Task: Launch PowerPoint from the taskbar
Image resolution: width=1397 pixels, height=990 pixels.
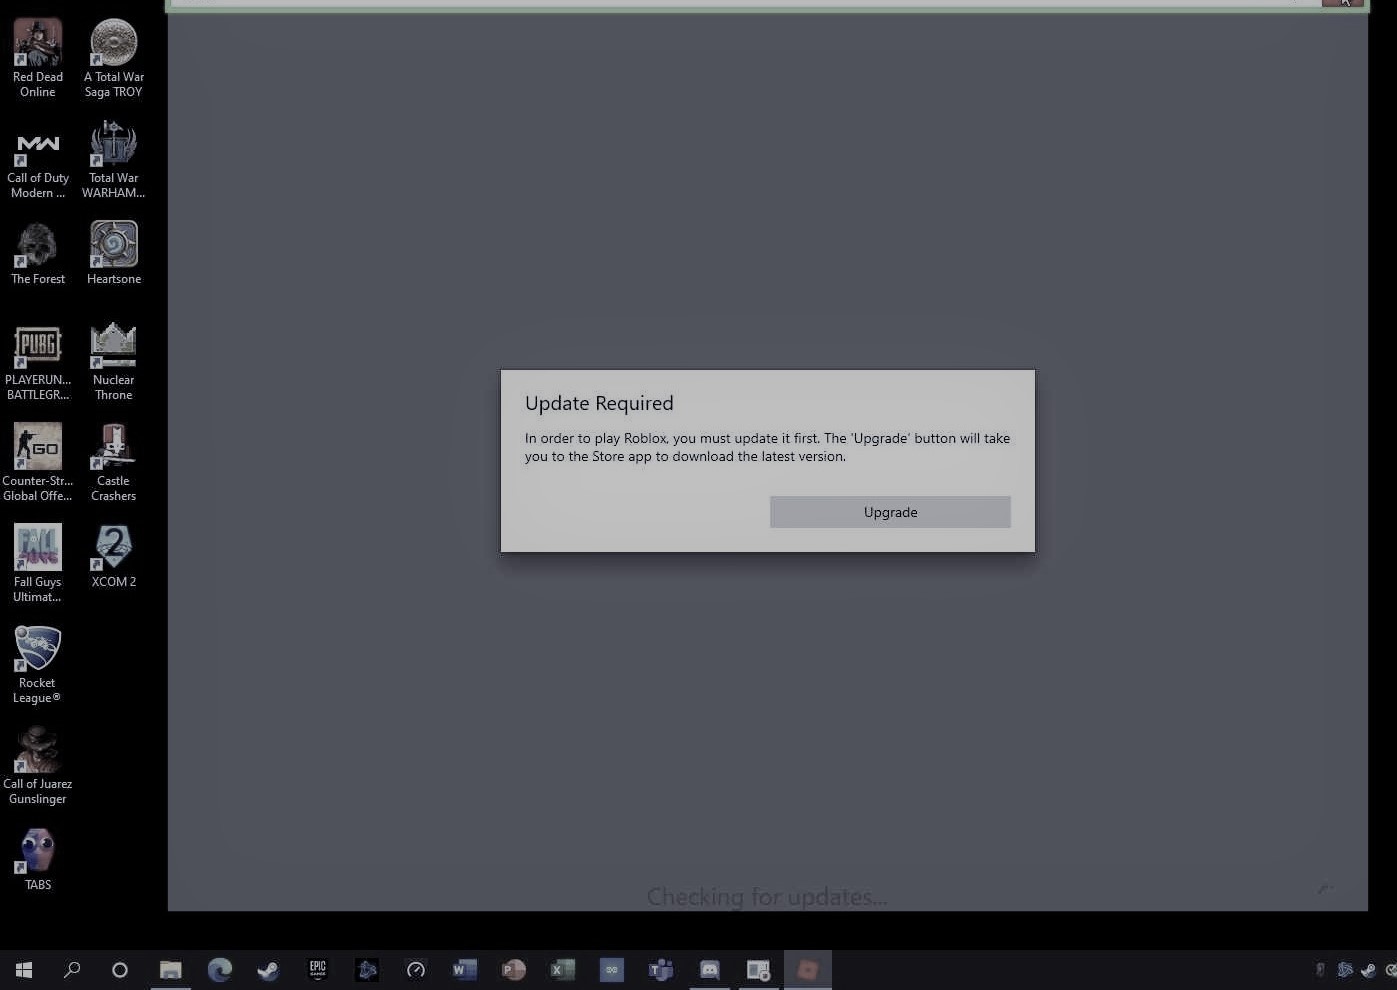Action: coord(513,970)
